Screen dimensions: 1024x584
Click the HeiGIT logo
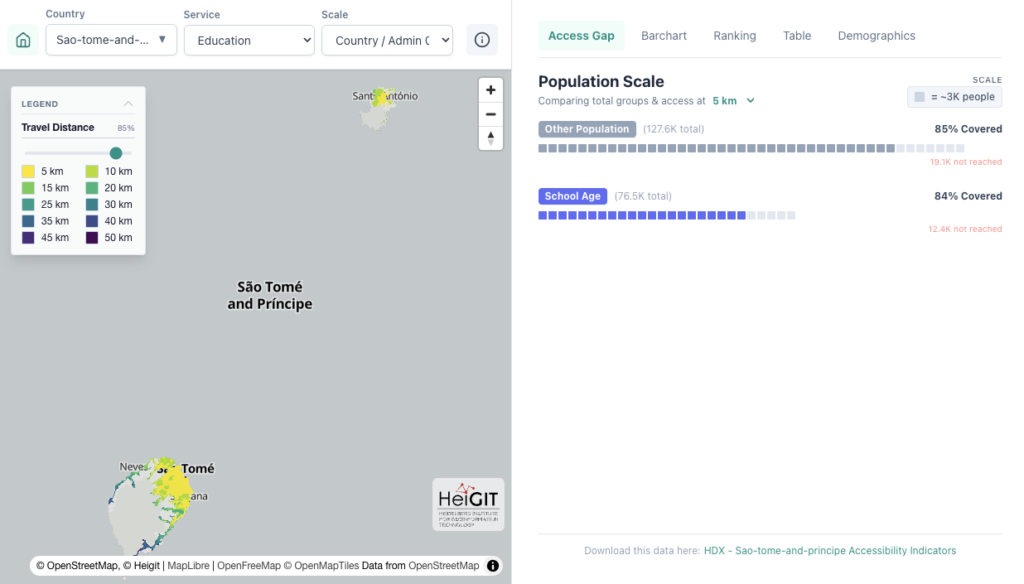468,504
